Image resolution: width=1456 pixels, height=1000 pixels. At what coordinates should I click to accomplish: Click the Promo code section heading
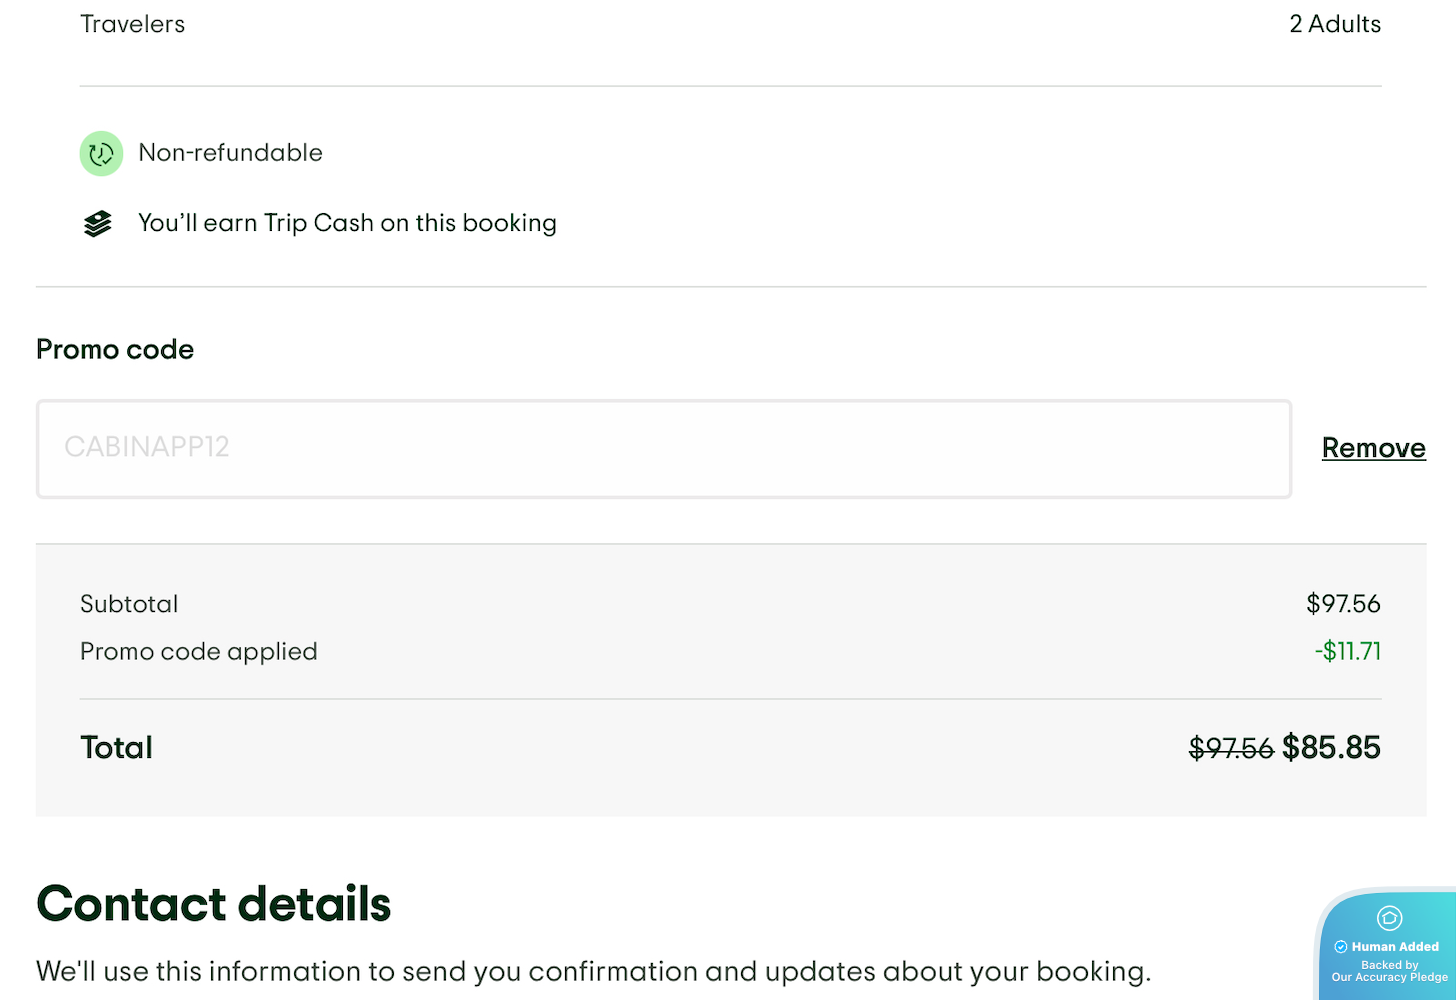[114, 349]
